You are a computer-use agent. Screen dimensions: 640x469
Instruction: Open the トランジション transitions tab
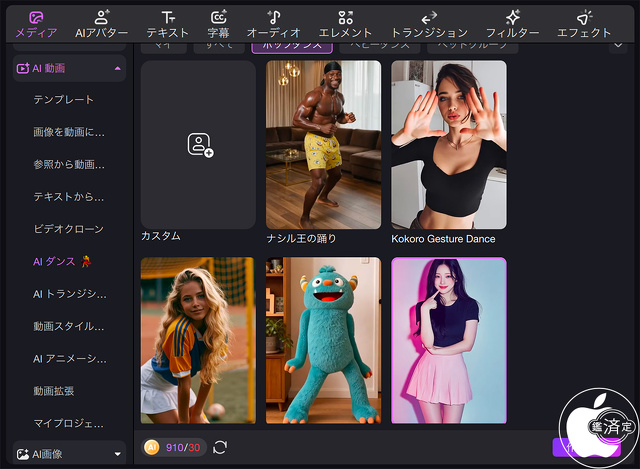pyautogui.click(x=429, y=24)
